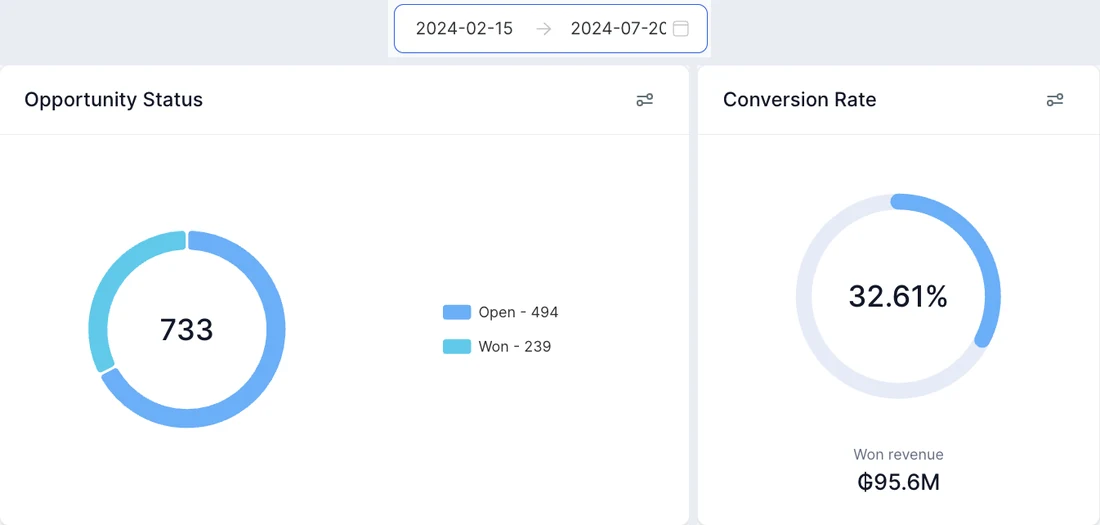Select the Conversion Rate card title
The height and width of the screenshot is (525, 1100).
point(800,100)
